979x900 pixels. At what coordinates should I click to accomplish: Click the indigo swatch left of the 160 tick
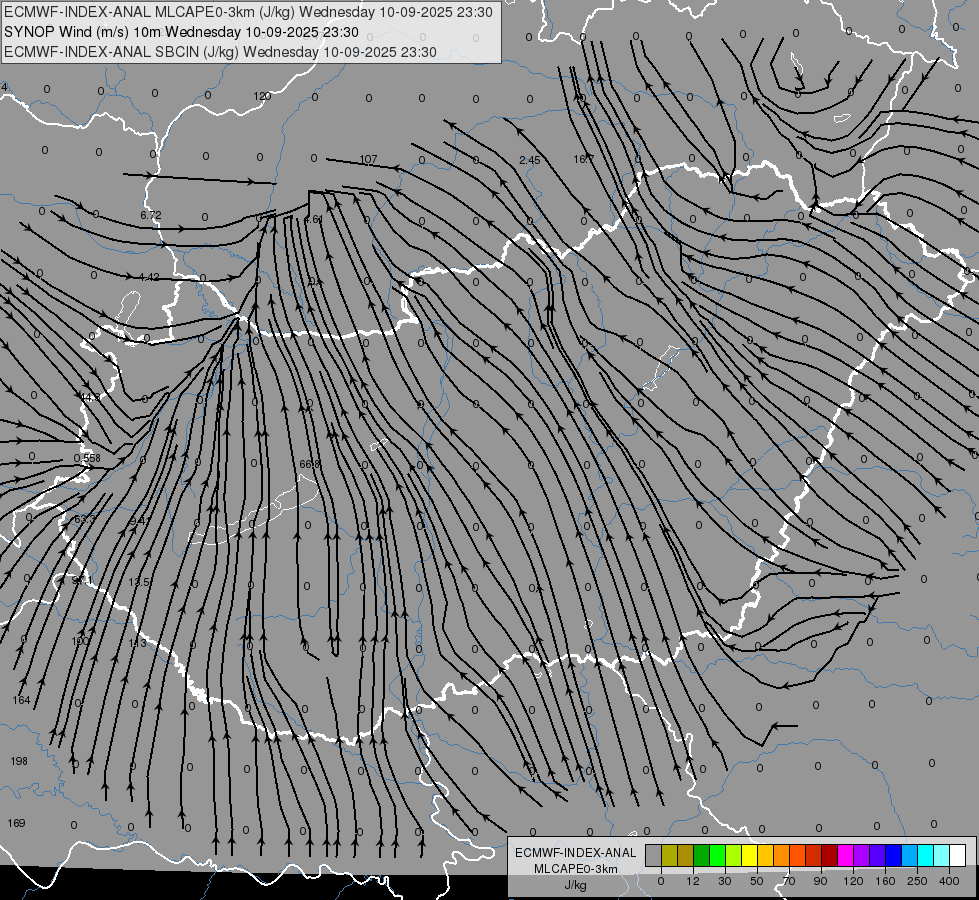tap(878, 855)
